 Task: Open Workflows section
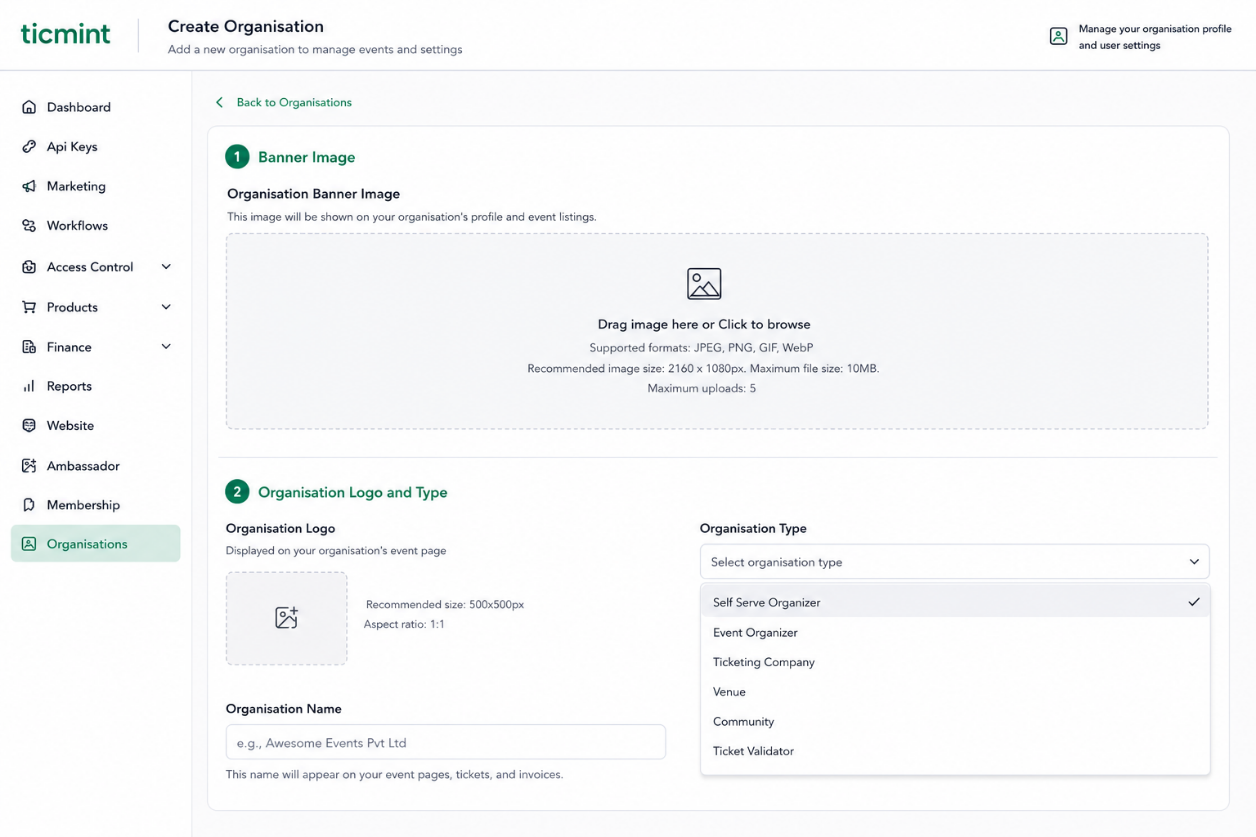[96, 226]
